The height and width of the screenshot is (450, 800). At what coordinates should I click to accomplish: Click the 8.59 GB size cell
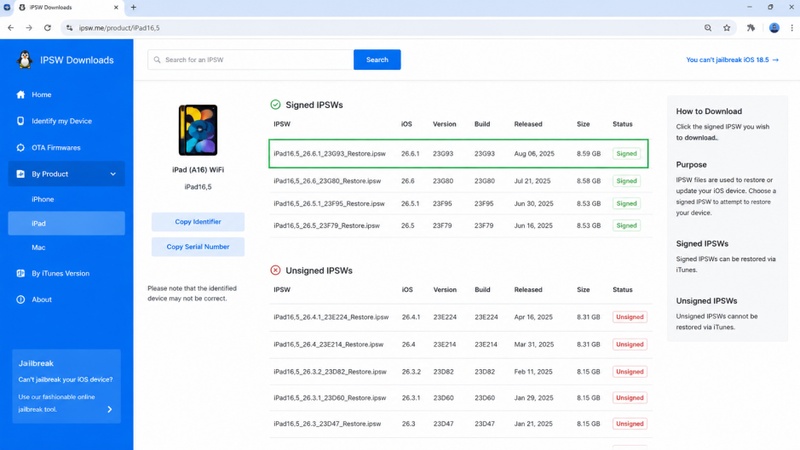click(x=588, y=154)
